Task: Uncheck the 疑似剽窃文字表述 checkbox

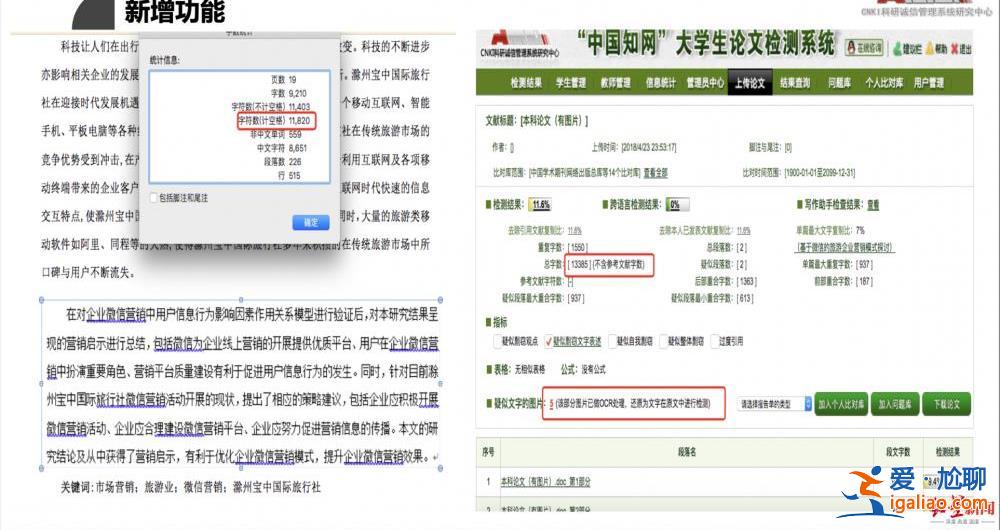Action: (548, 341)
